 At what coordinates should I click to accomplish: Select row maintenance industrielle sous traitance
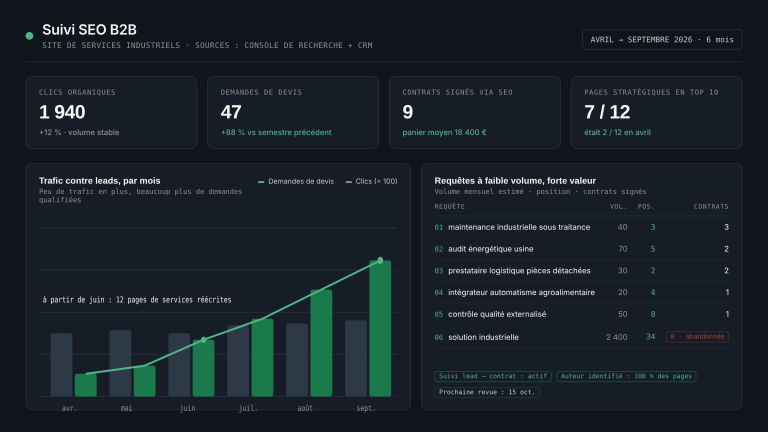point(581,227)
